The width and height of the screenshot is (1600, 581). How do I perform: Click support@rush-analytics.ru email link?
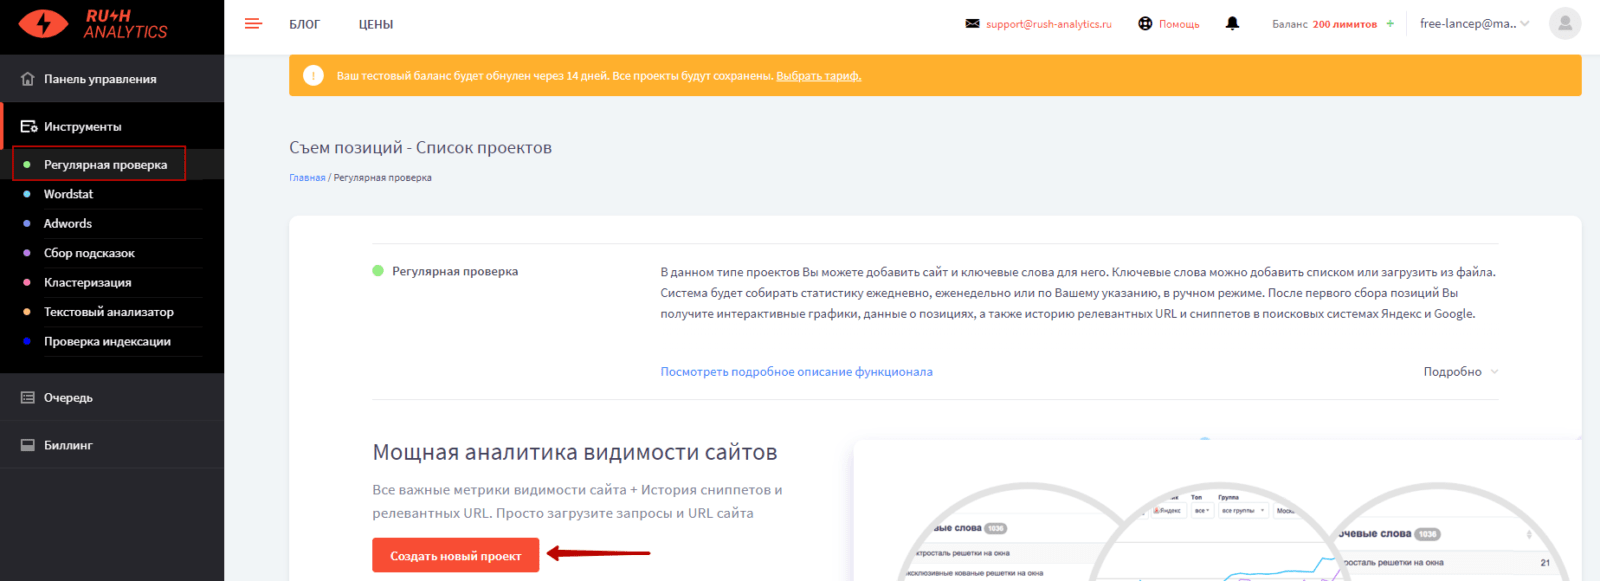[1048, 24]
